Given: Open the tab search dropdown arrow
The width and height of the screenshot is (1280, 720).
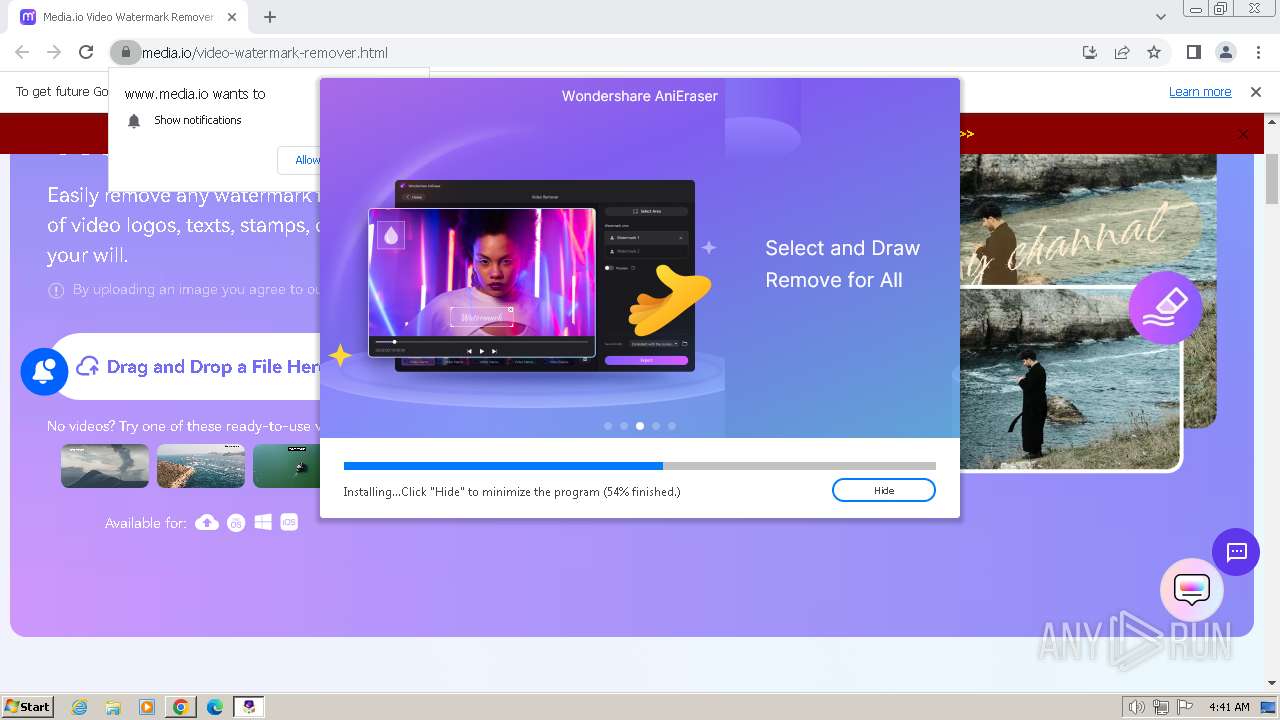Looking at the screenshot, I should point(1161,16).
